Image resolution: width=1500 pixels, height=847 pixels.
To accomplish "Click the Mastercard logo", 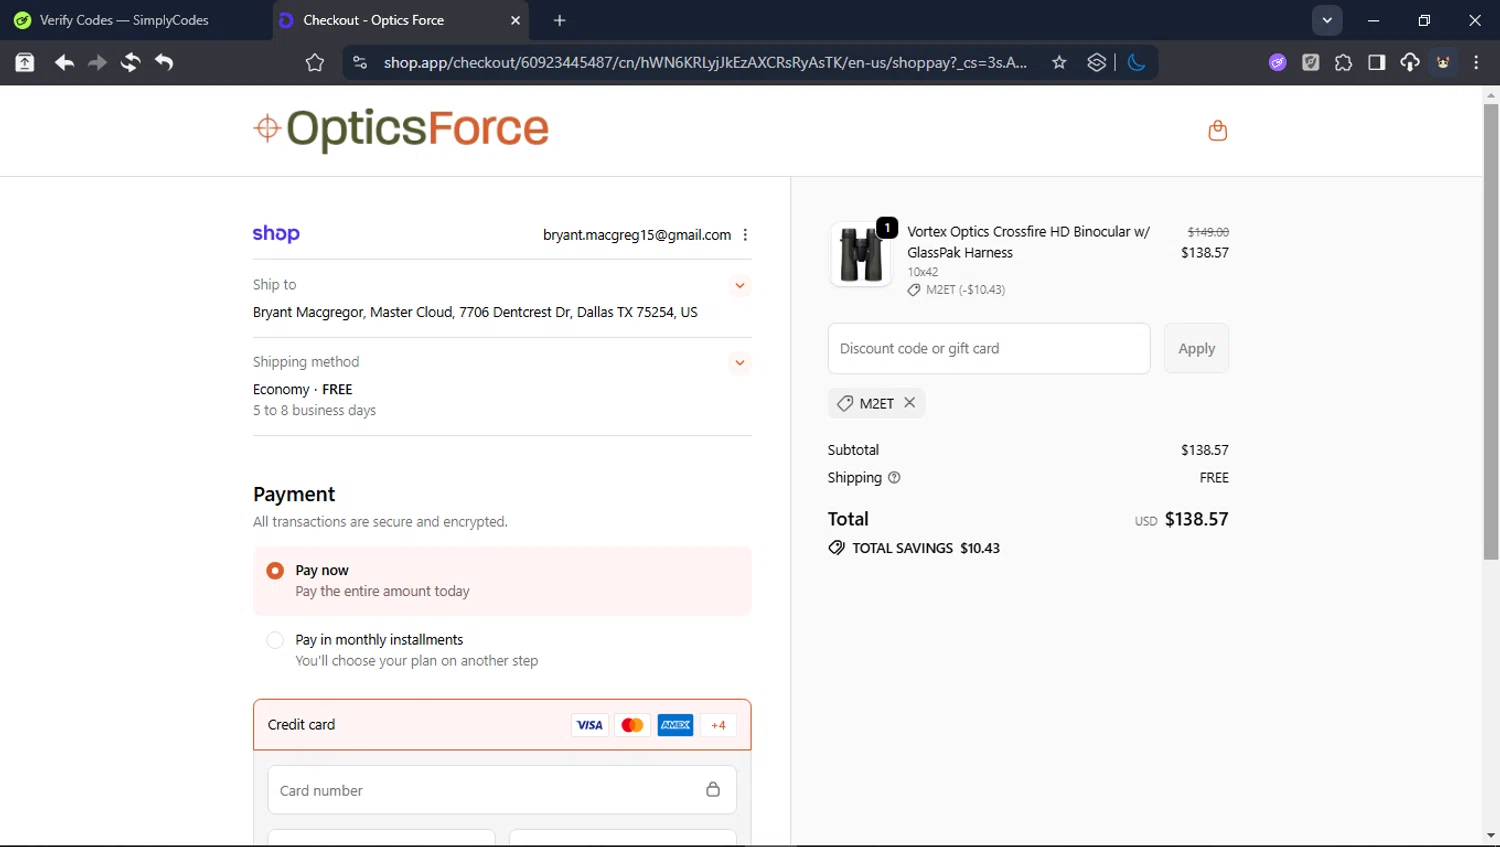I will [x=632, y=725].
